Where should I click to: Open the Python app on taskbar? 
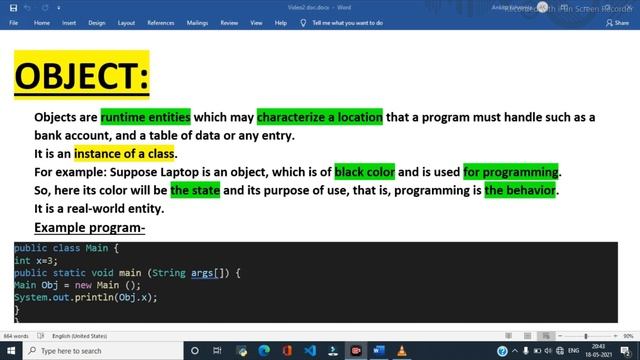pos(242,351)
